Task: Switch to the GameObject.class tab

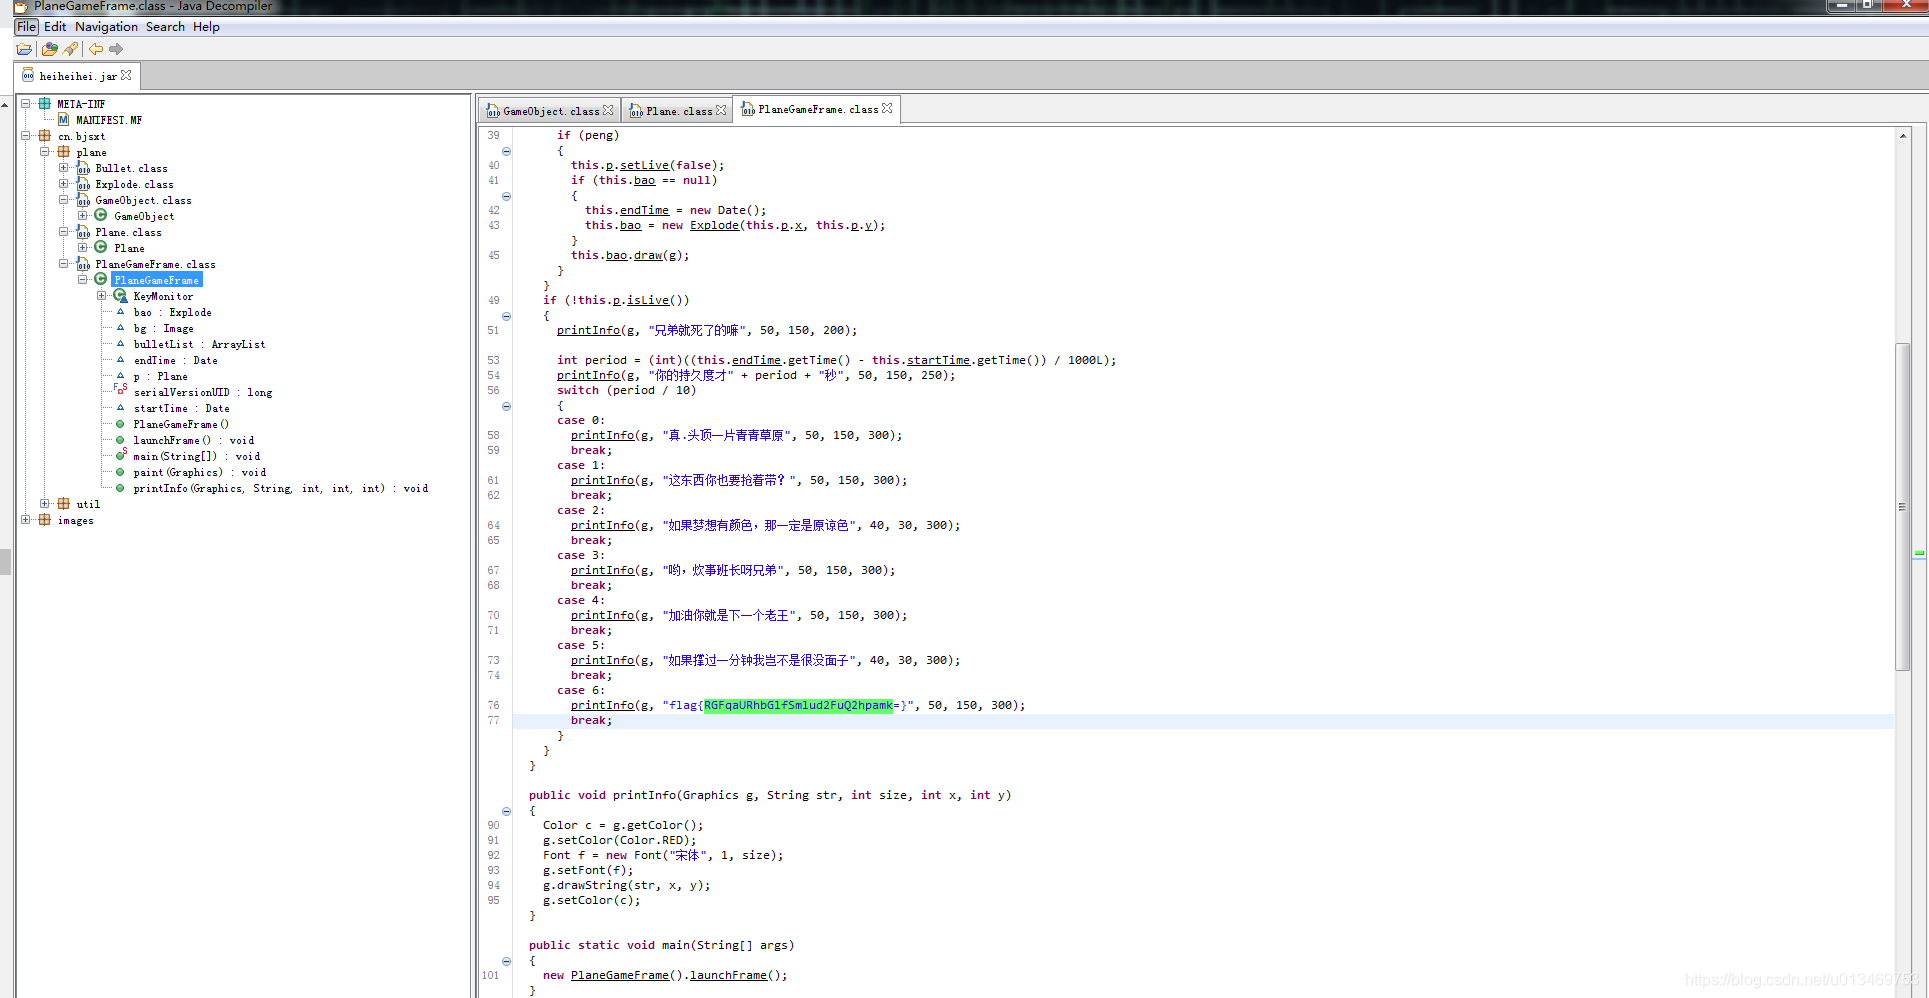Action: click(550, 111)
